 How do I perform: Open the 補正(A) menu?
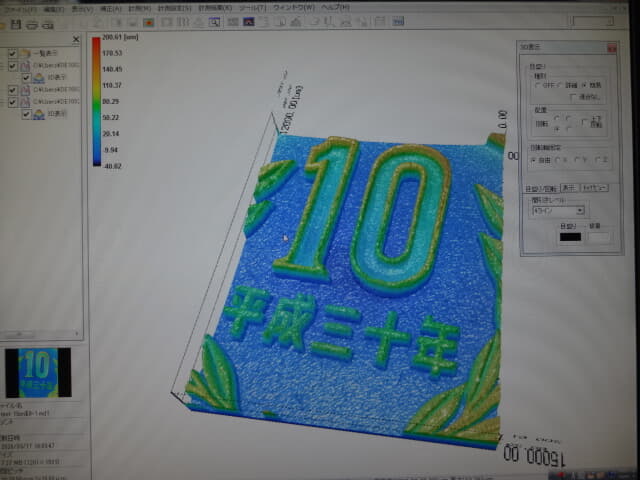coord(111,9)
